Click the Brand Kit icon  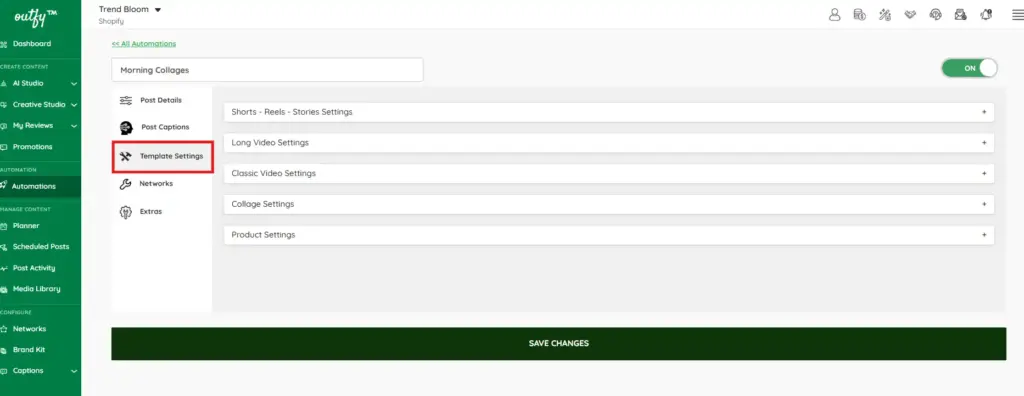click(4, 350)
